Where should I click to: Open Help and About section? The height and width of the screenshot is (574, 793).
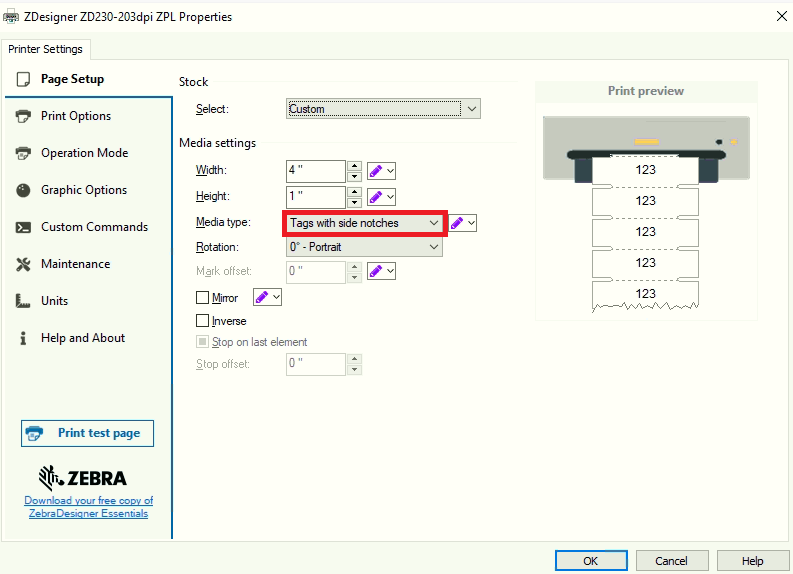[89, 338]
